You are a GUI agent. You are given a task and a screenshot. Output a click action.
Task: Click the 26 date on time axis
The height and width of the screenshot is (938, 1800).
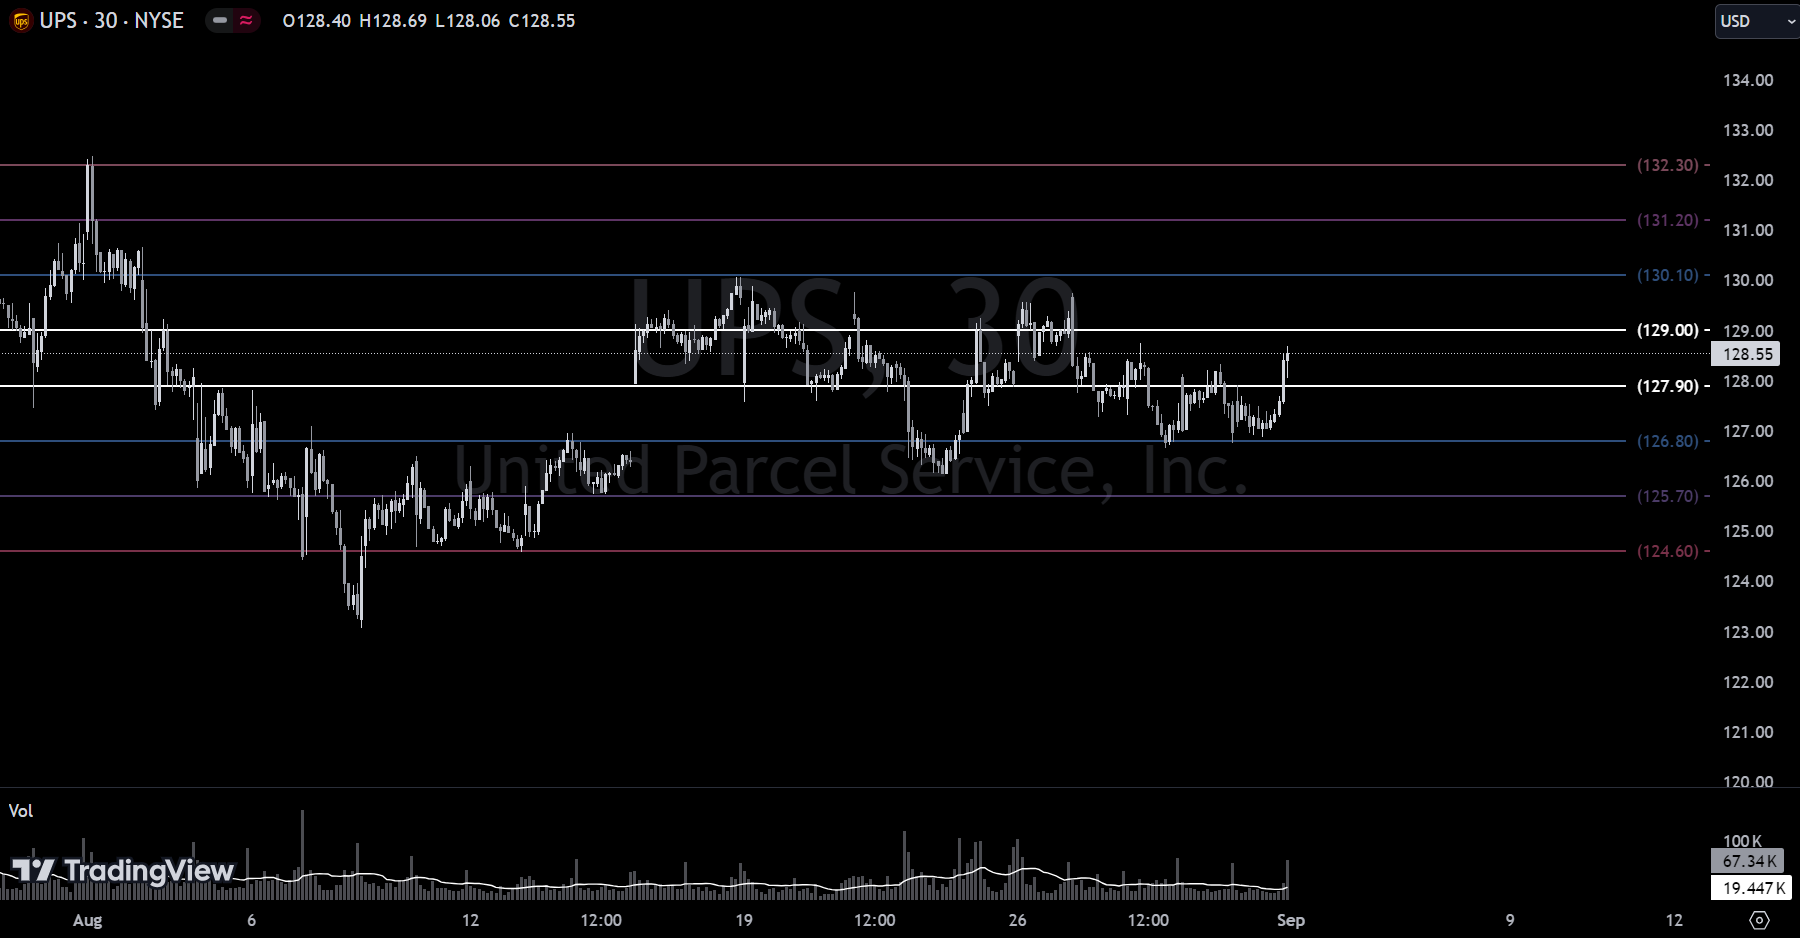1017,920
